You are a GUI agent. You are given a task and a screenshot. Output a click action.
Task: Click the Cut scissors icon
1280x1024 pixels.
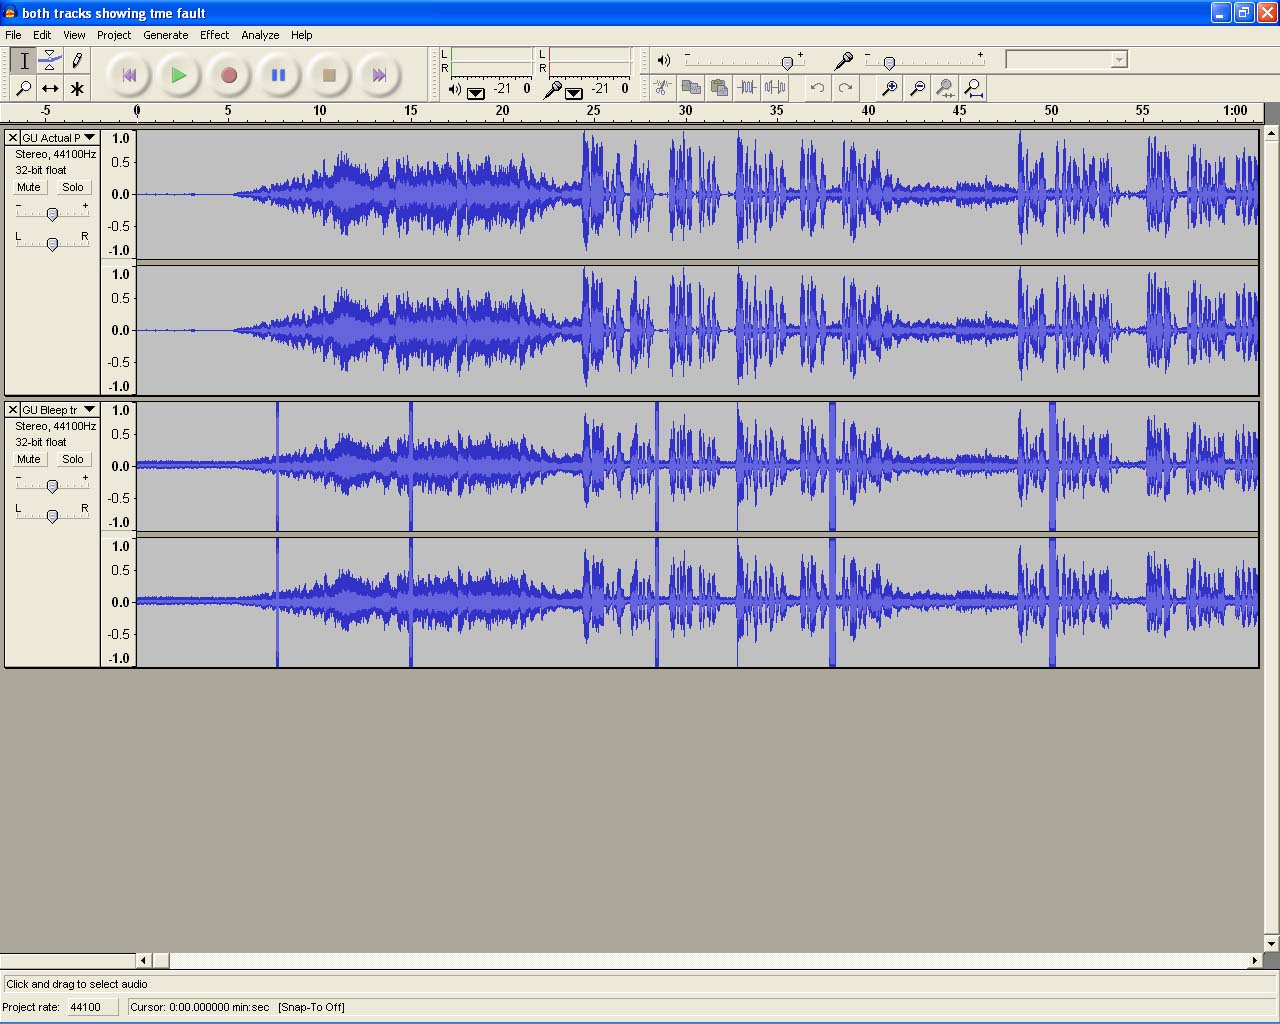click(662, 88)
